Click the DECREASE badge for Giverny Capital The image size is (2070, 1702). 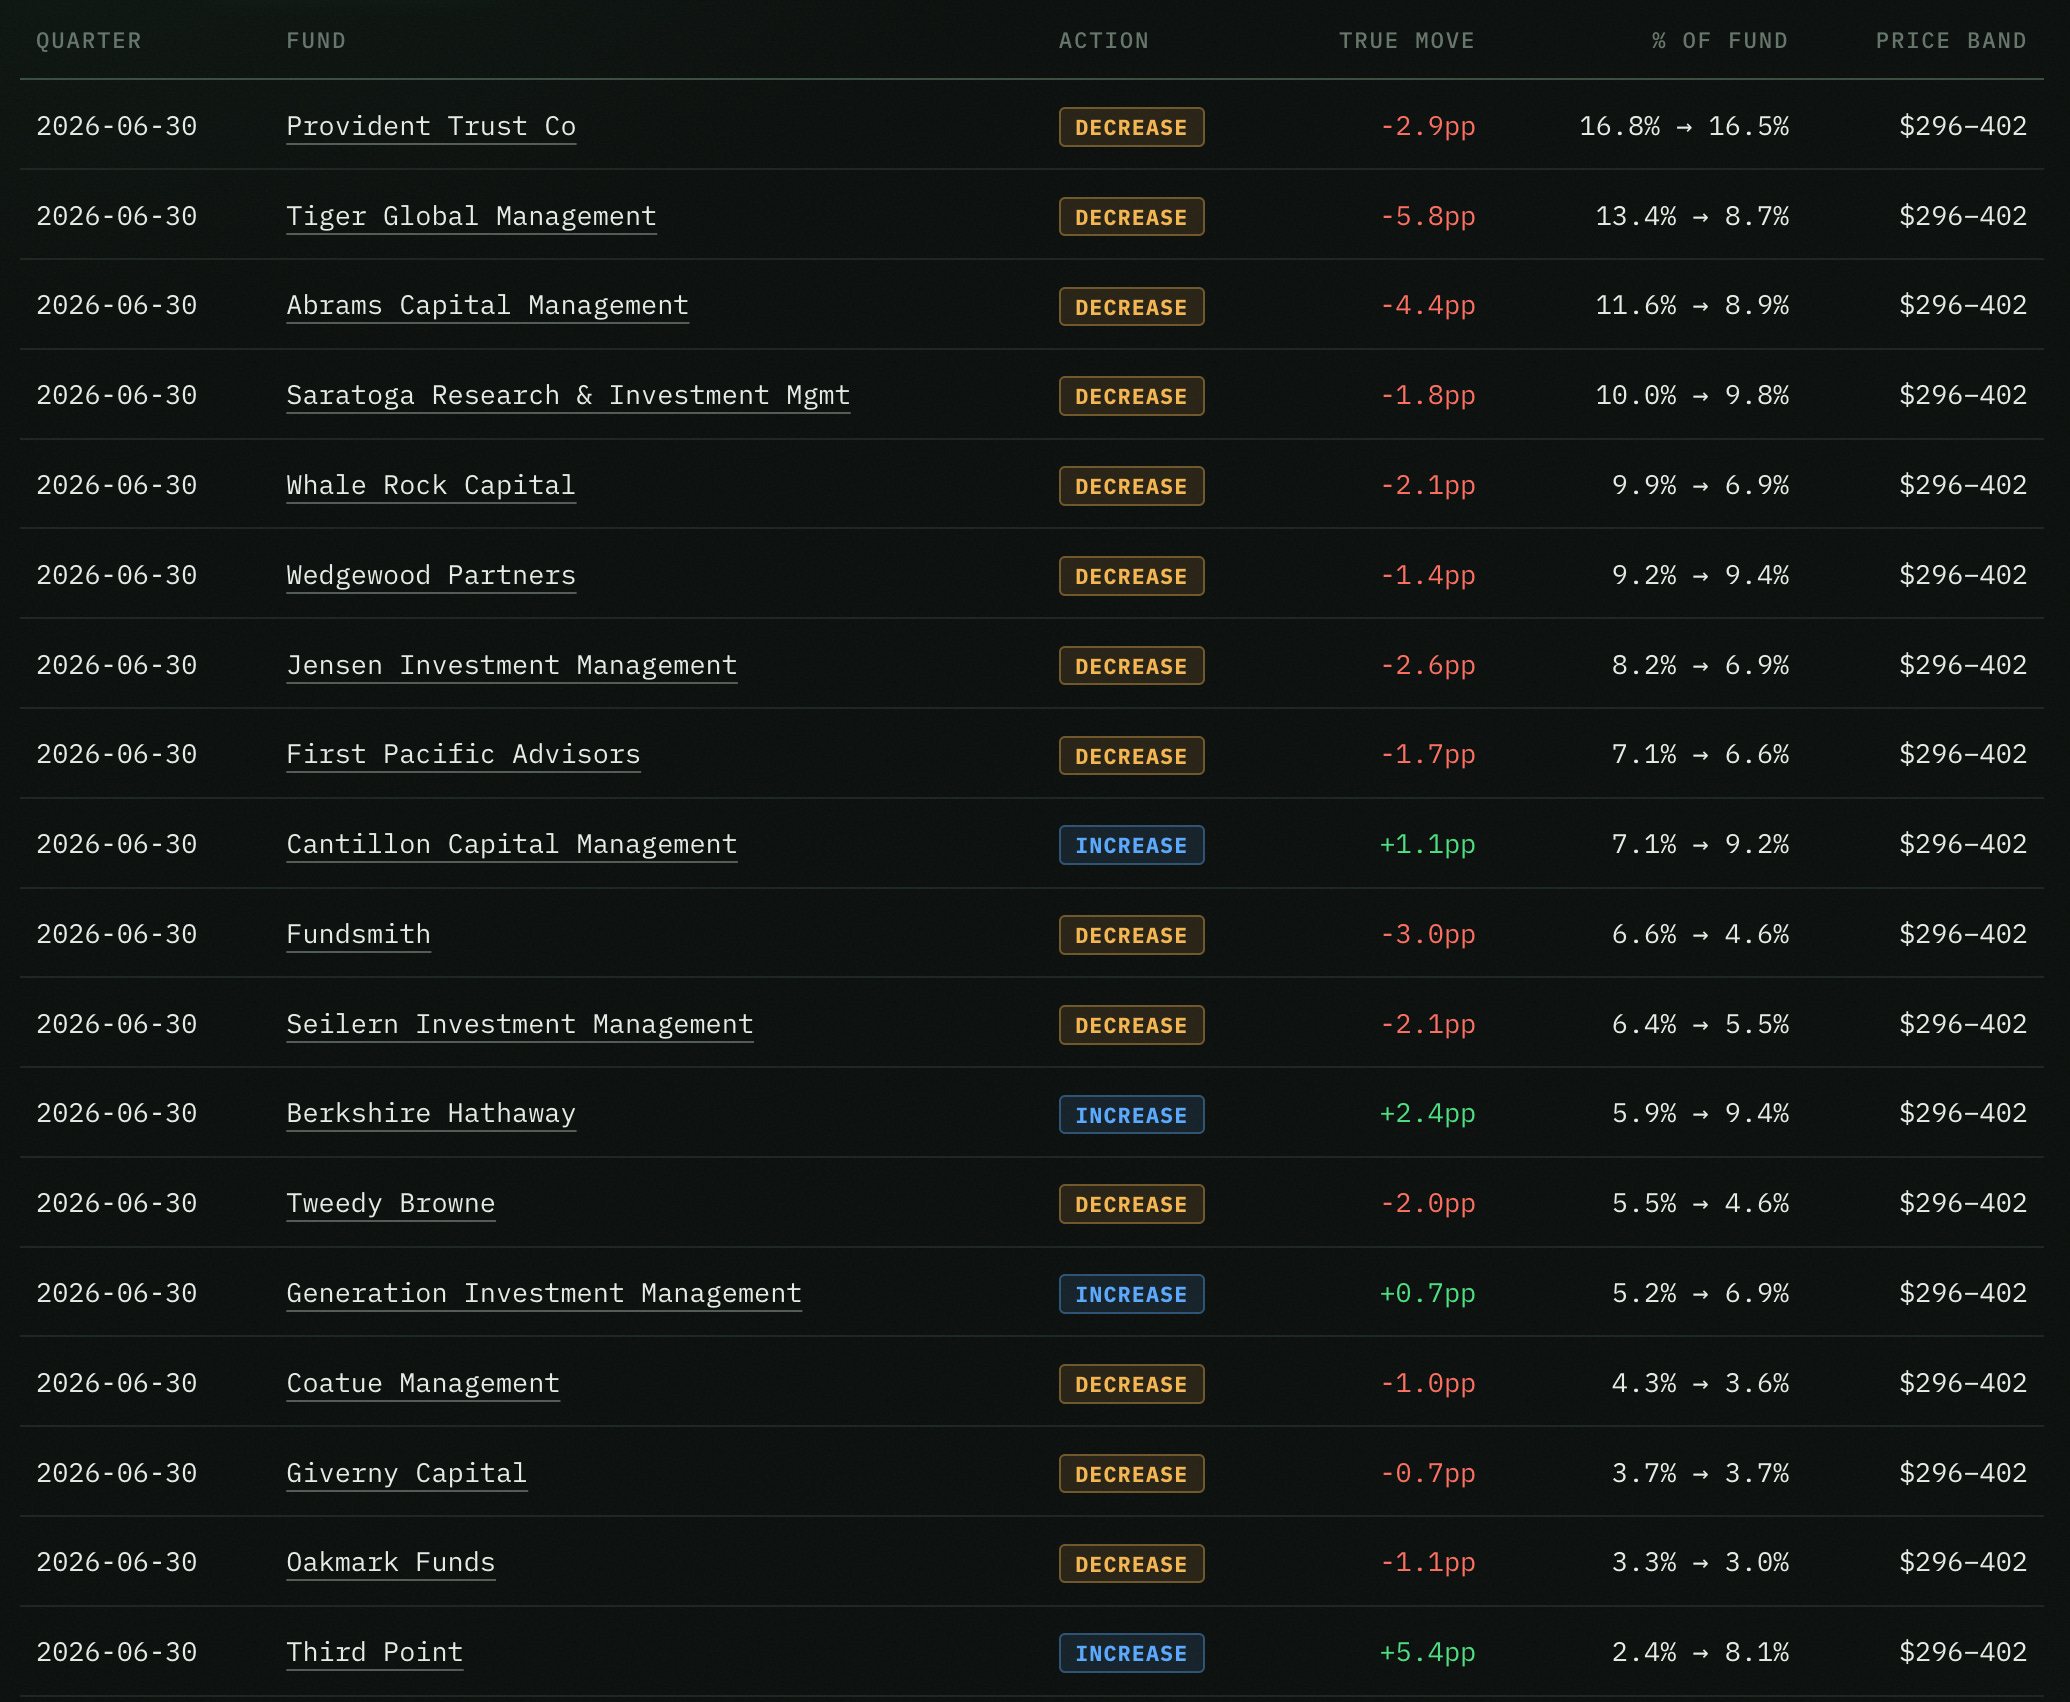[1132, 1474]
